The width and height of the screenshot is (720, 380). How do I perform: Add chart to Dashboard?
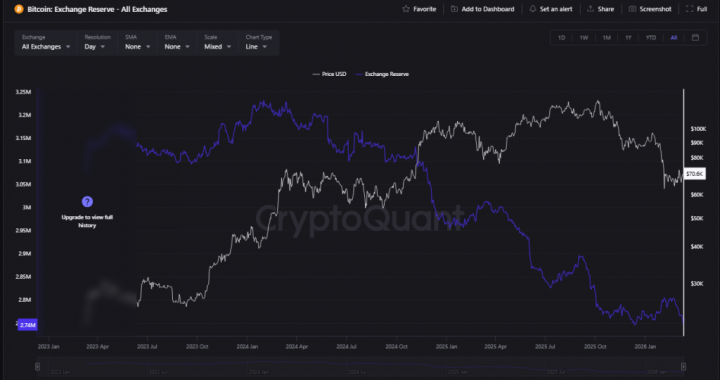pos(483,9)
